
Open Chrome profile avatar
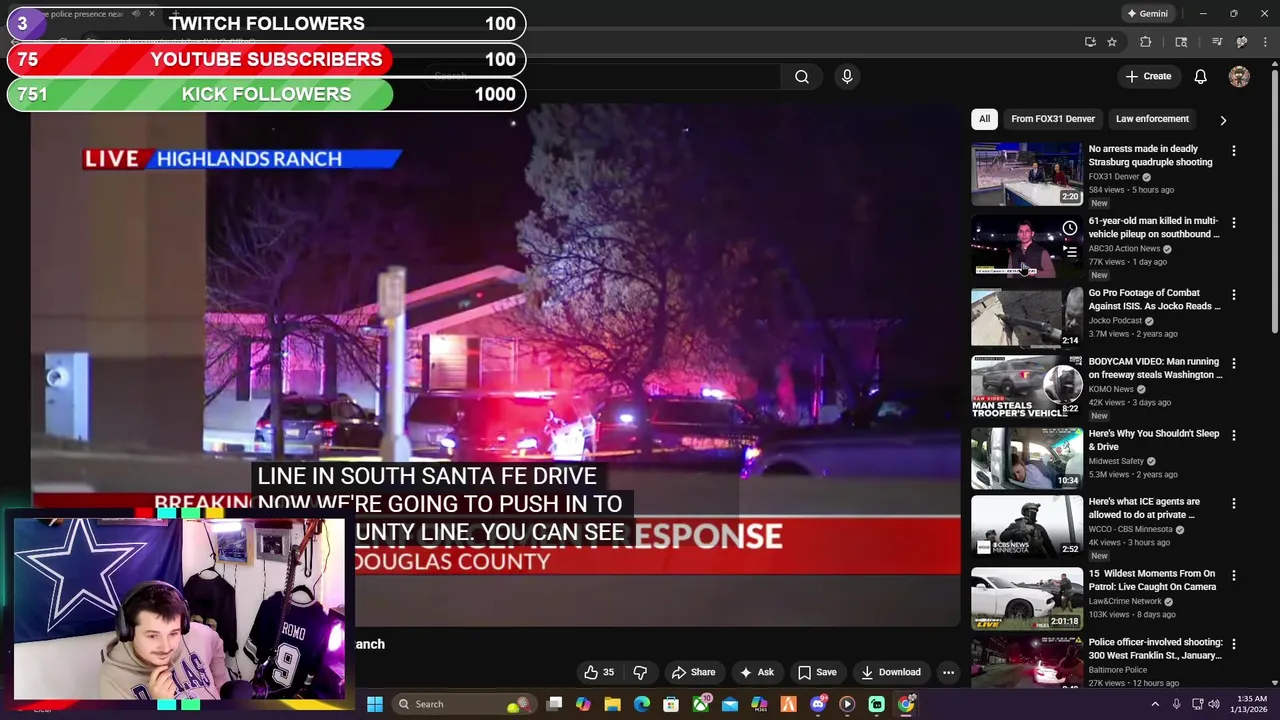point(1241,42)
